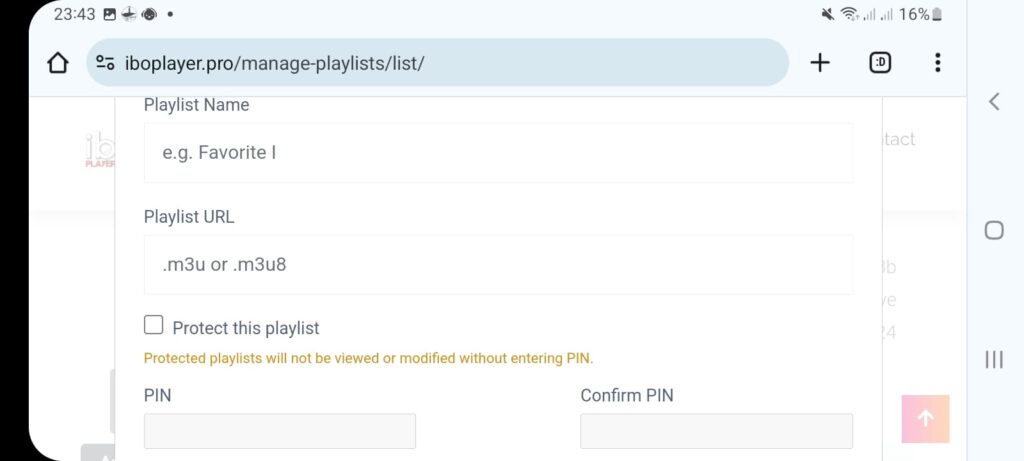1024x461 pixels.
Task: Tap the pink scroll-to-top arrow button
Action: (925, 419)
